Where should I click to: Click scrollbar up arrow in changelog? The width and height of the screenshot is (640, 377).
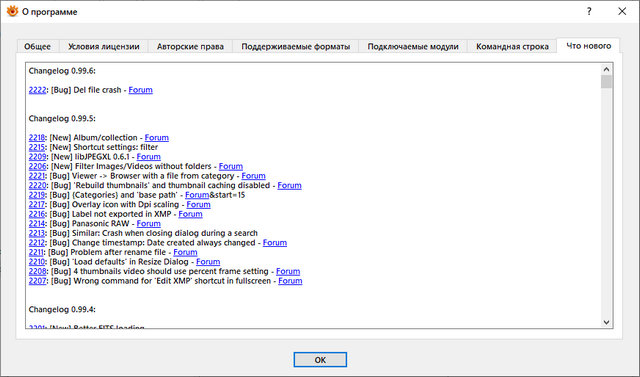pos(606,69)
